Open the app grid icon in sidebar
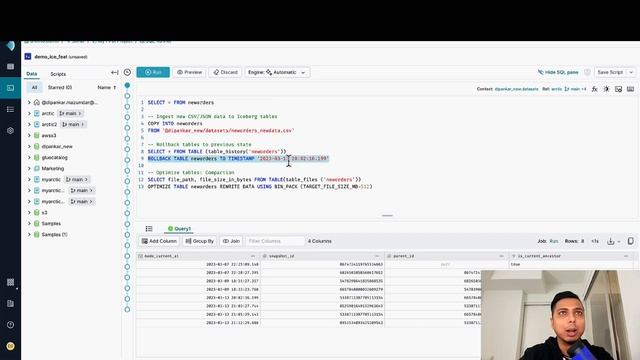Screen dimensions: 640x360 click(x=11, y=282)
